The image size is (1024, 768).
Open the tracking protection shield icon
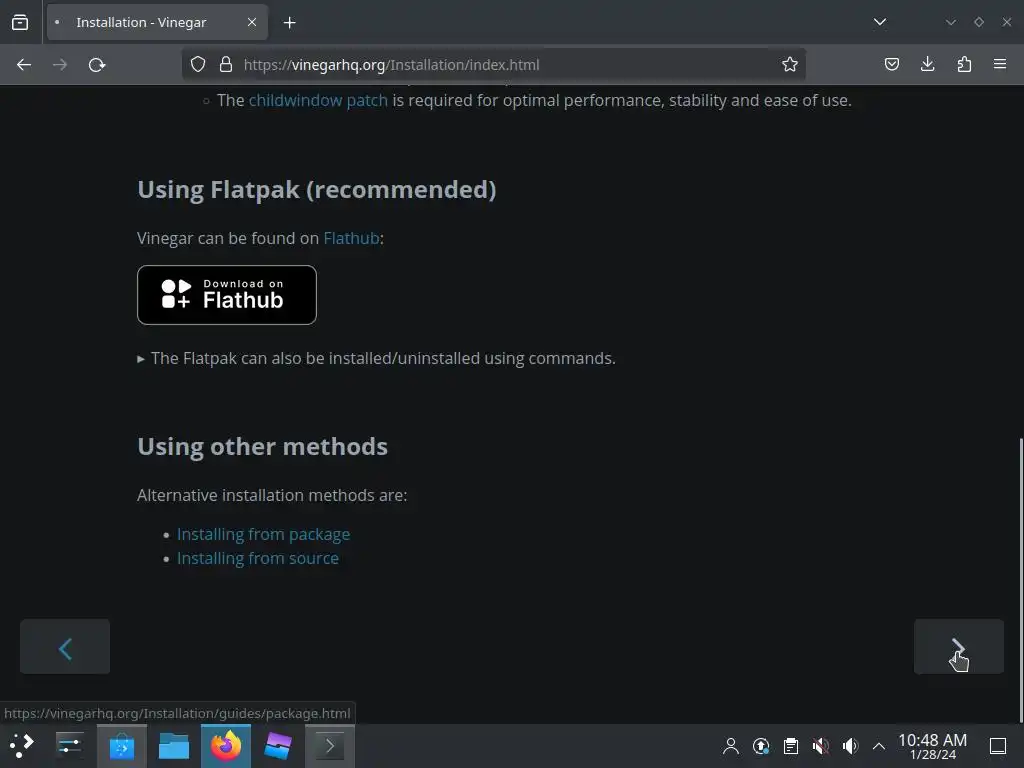[198, 65]
